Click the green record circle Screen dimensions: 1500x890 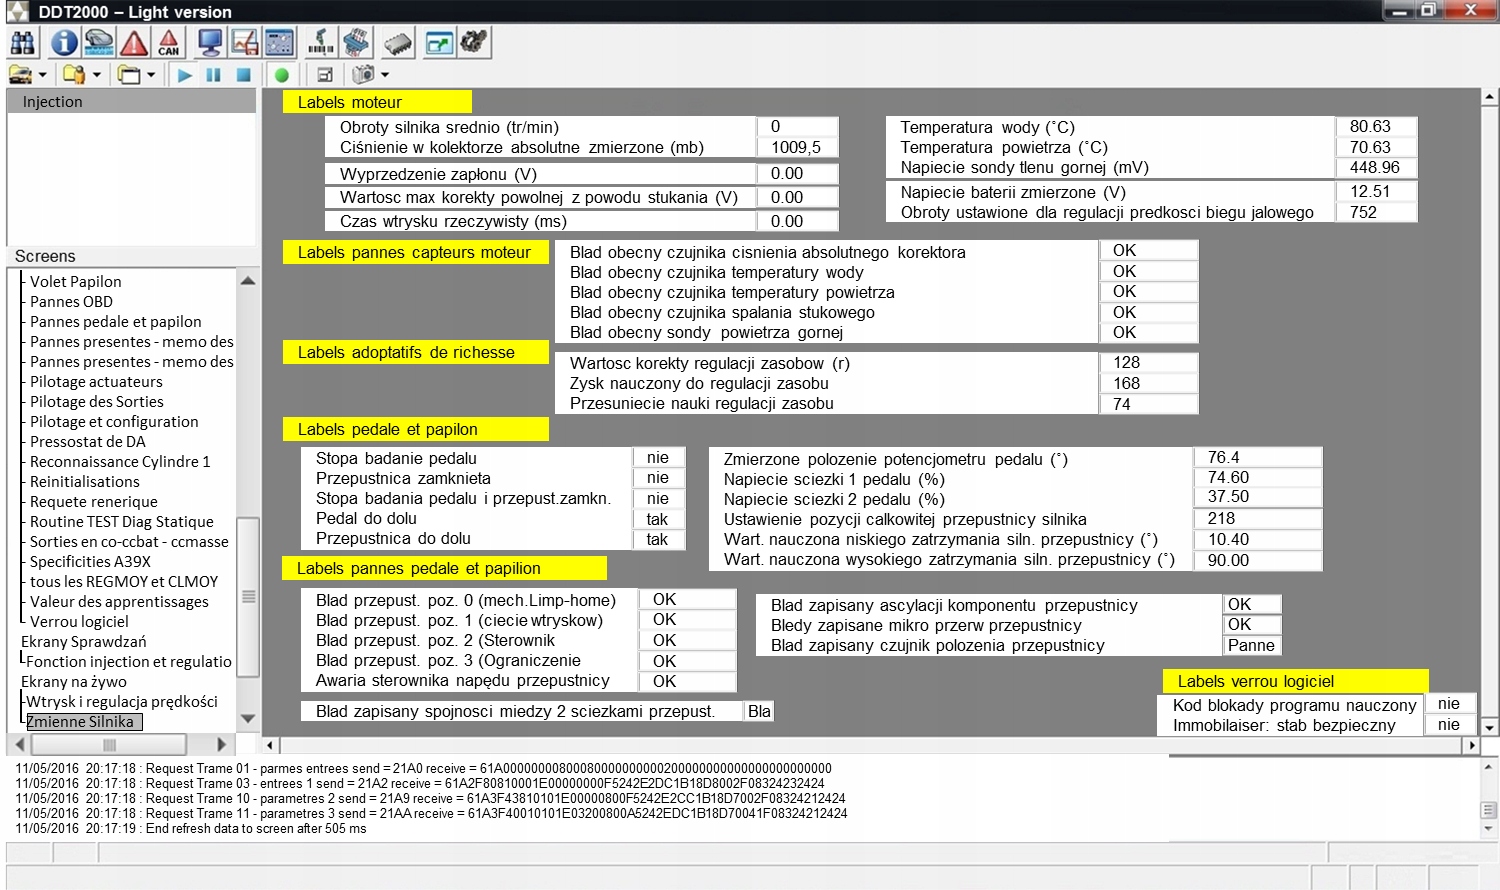[282, 75]
